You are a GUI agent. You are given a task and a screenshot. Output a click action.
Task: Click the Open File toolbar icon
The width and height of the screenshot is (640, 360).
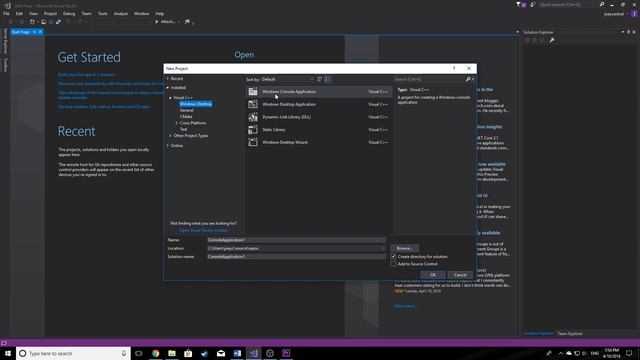(x=43, y=22)
